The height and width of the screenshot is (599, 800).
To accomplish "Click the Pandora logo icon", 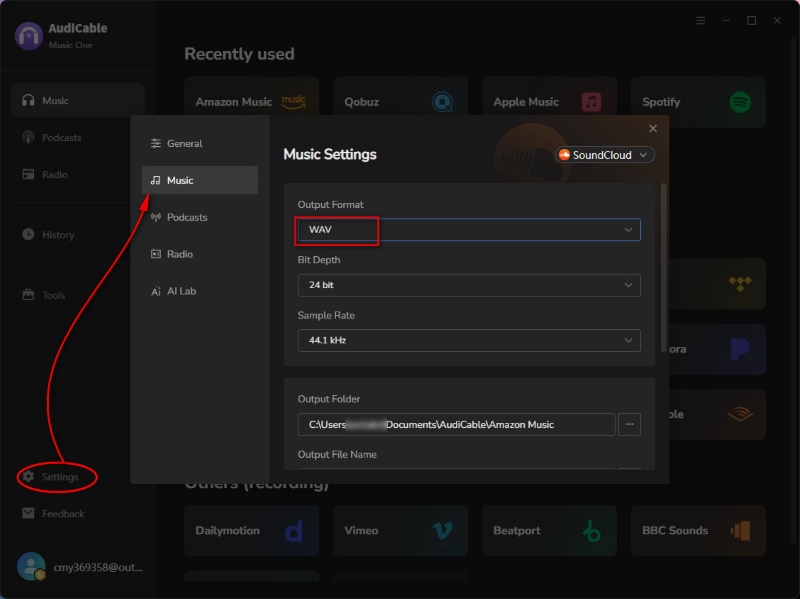I will 740,349.
